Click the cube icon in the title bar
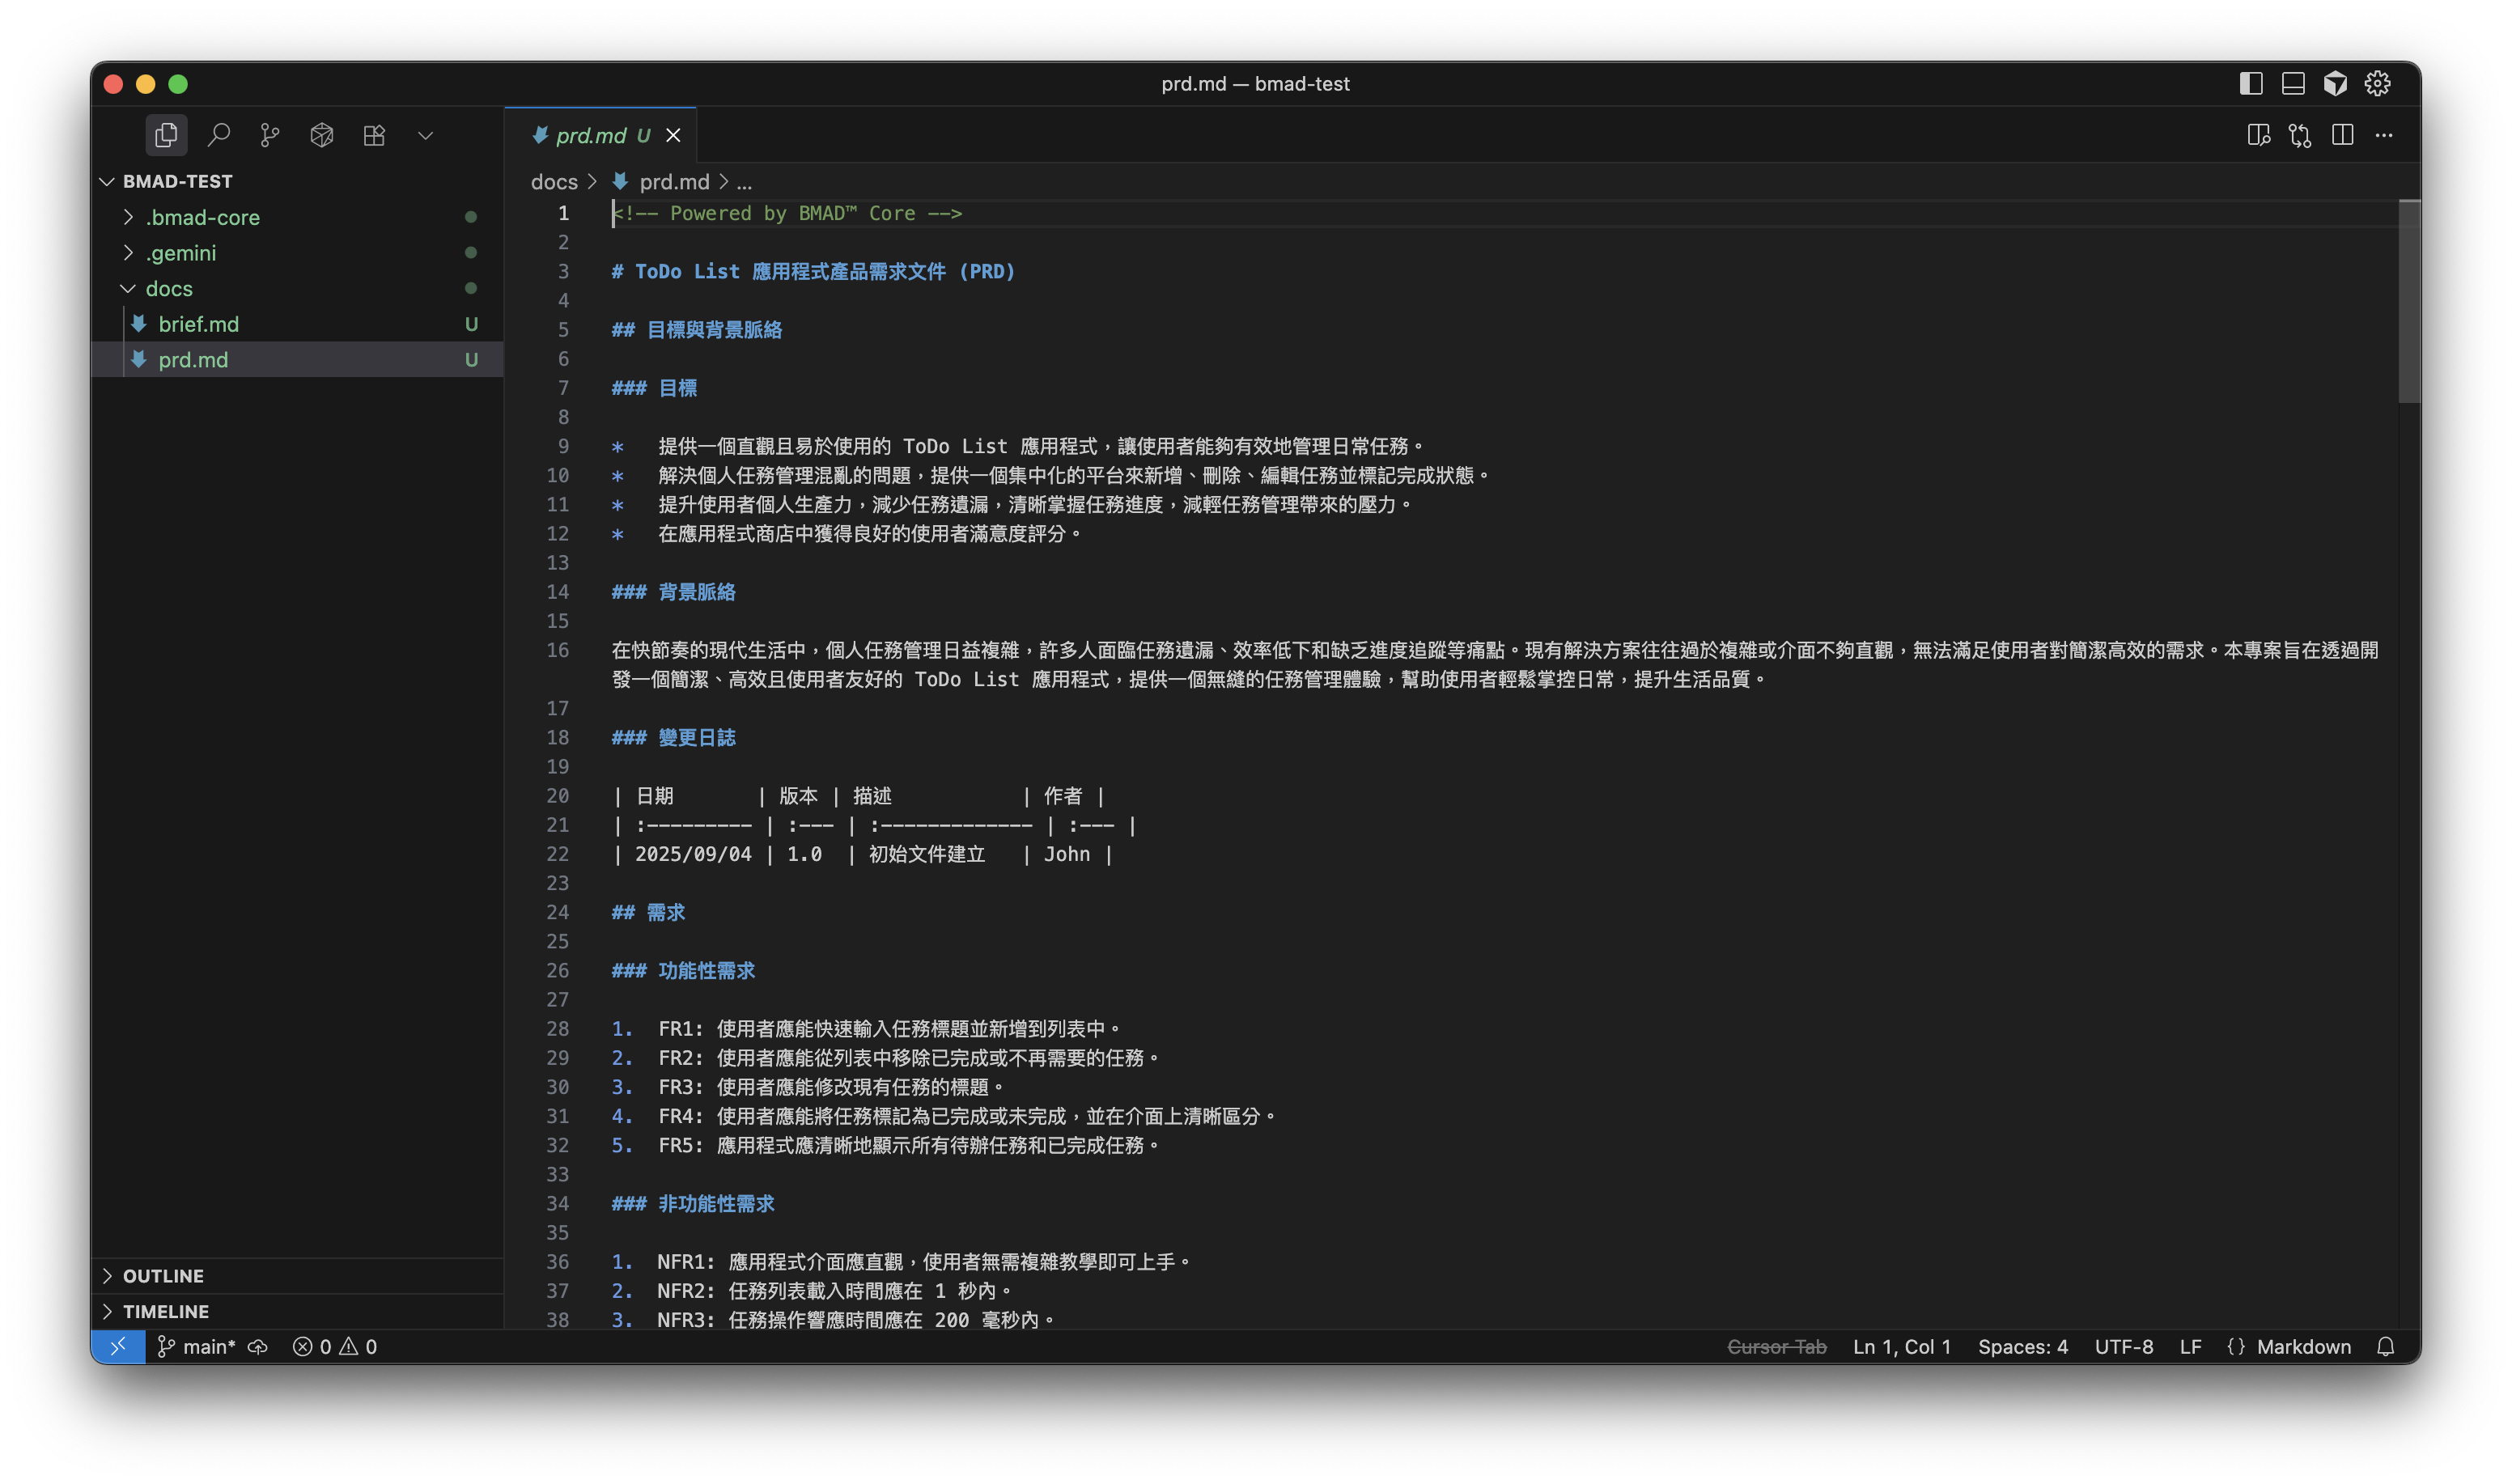Viewport: 2512px width, 1484px height. [2335, 84]
